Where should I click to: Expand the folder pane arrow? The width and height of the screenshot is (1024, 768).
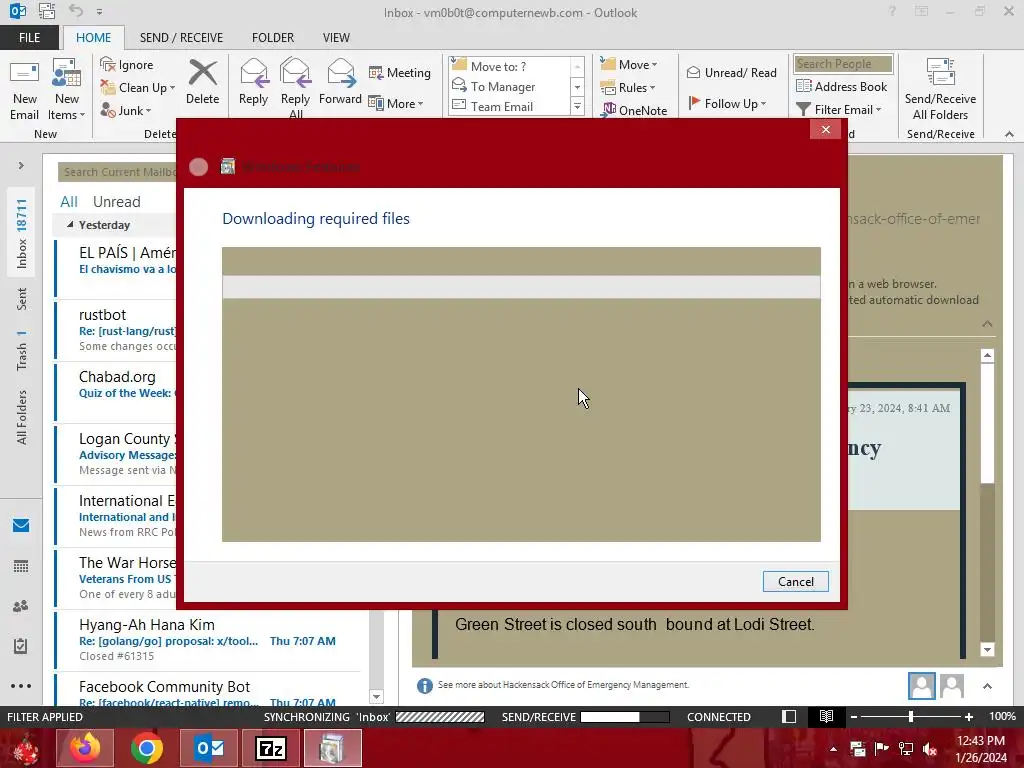click(21, 166)
